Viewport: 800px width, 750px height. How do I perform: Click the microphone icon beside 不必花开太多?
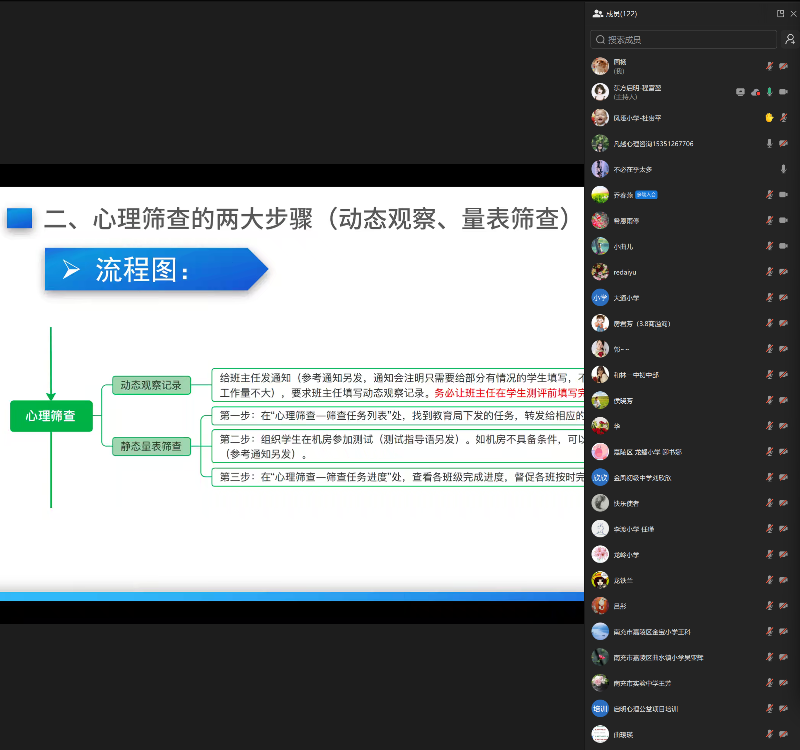tap(784, 169)
